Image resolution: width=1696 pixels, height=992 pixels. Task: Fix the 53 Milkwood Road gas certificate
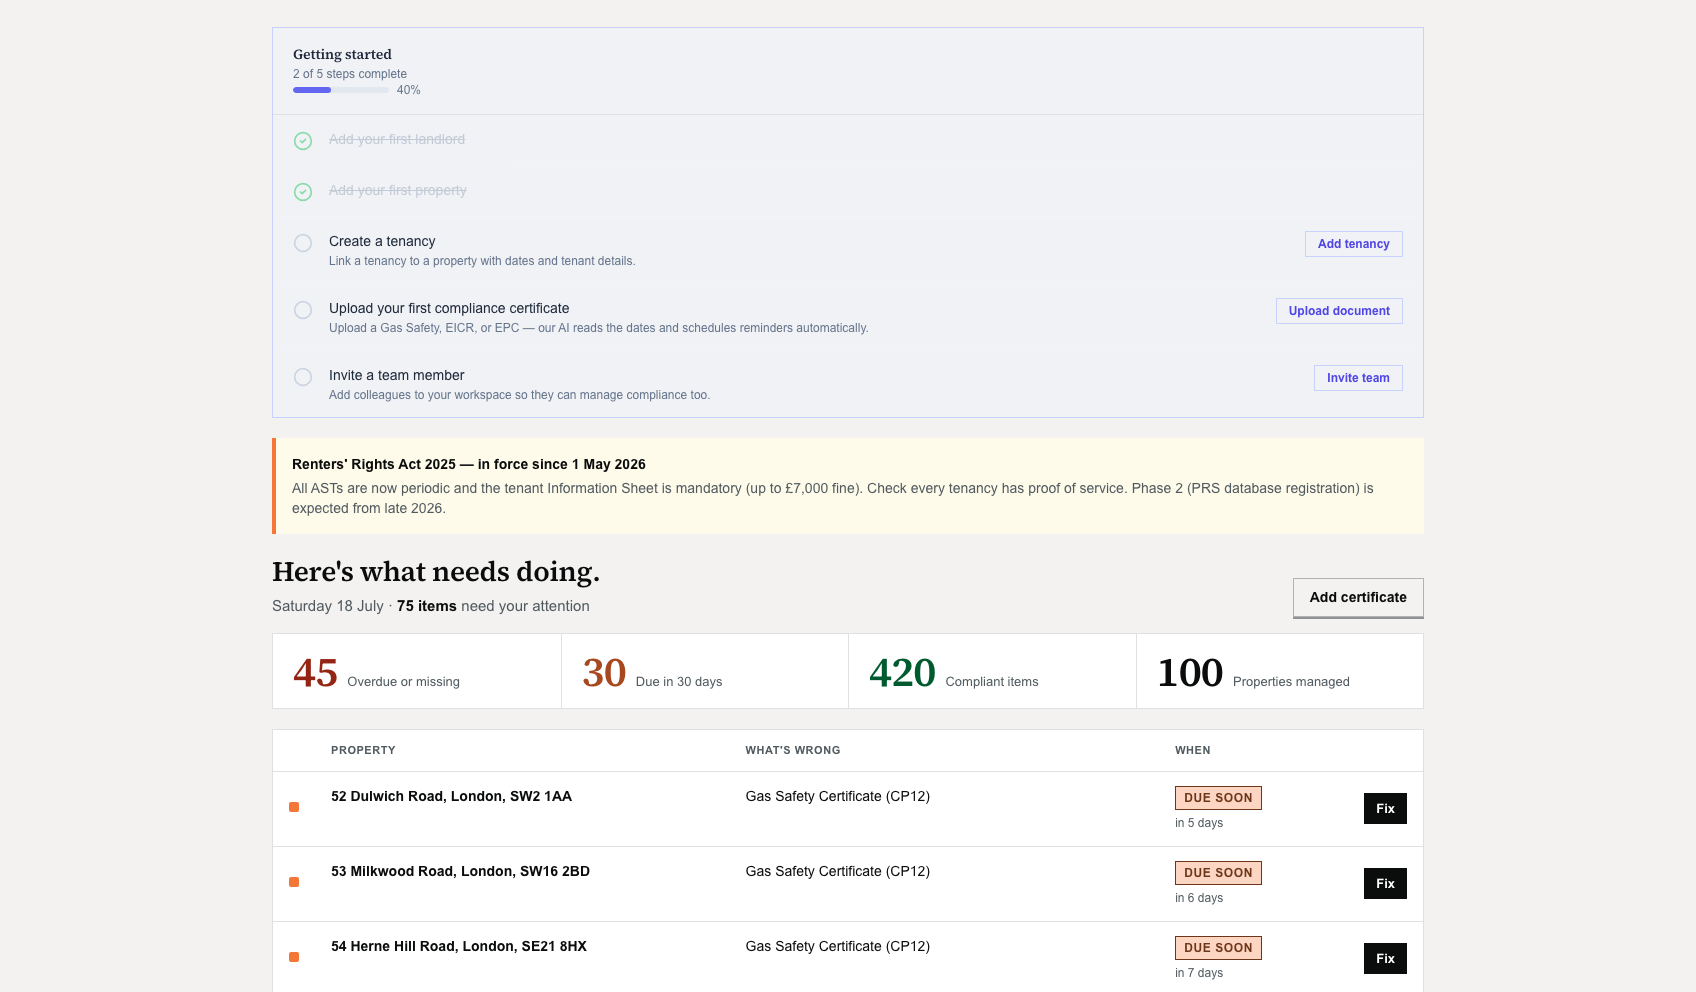tap(1385, 883)
